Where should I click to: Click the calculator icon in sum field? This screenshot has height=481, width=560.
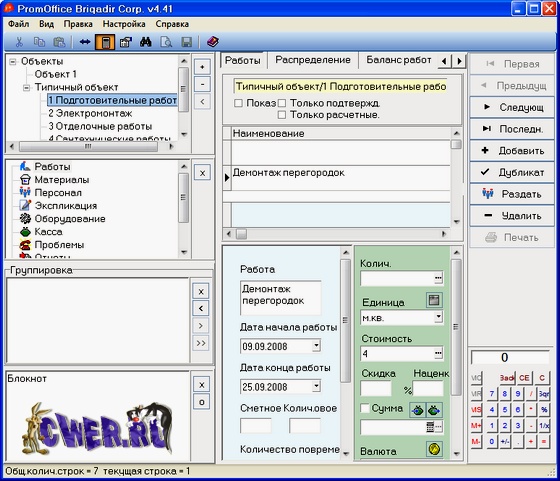pos(430,427)
